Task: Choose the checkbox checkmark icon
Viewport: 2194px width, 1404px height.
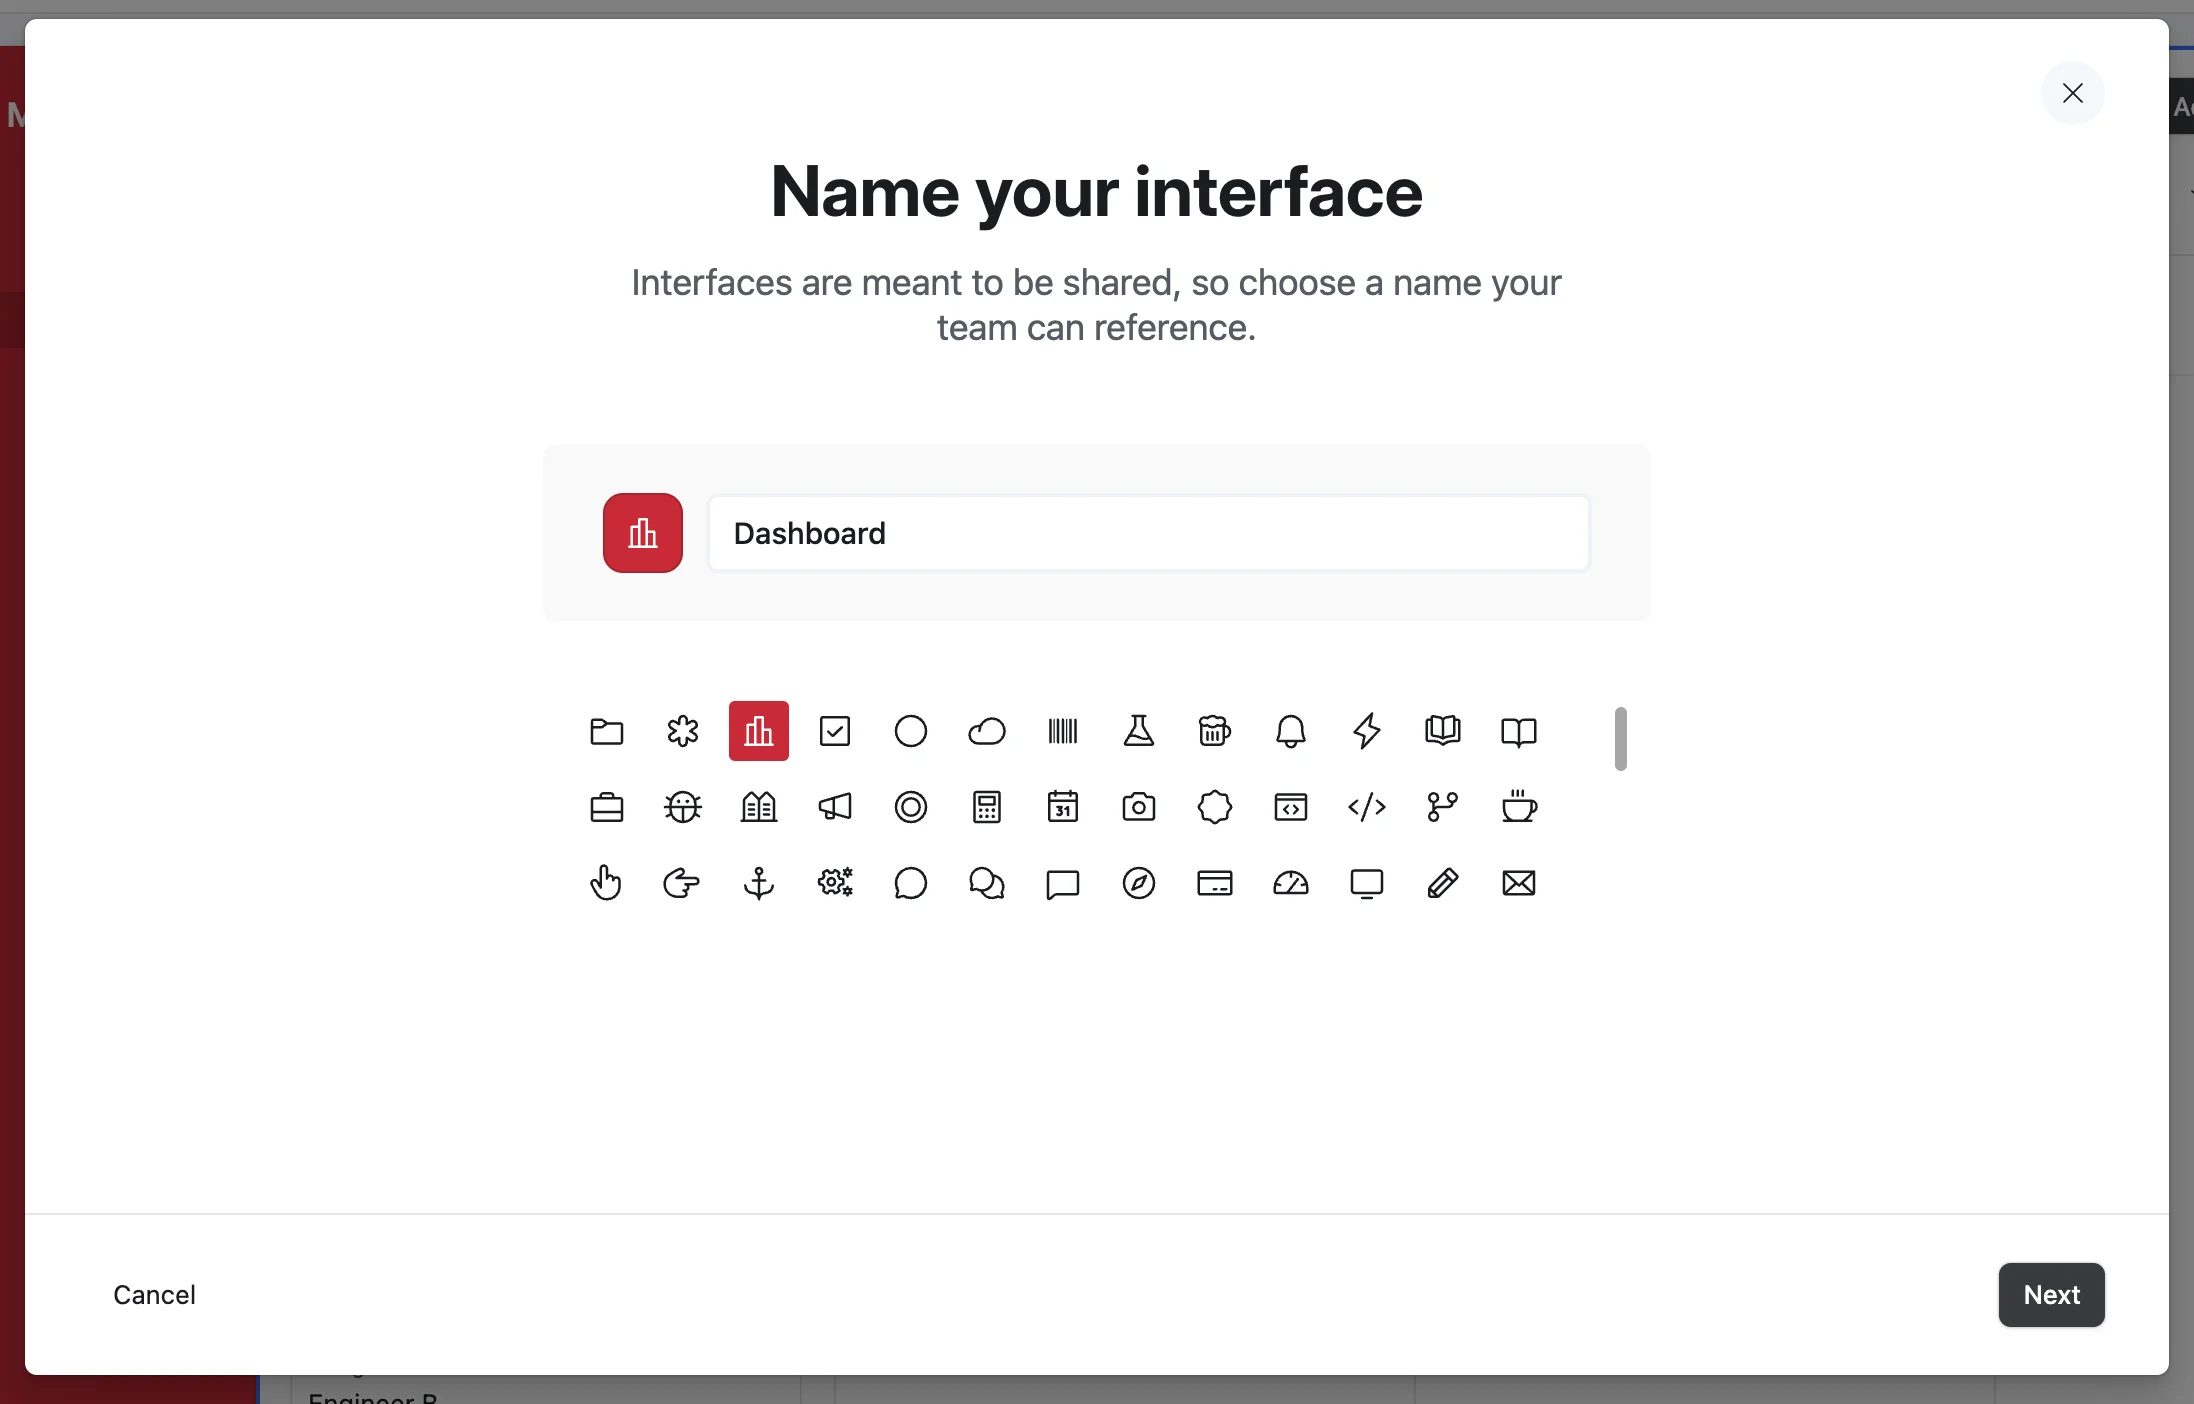Action: [x=834, y=731]
